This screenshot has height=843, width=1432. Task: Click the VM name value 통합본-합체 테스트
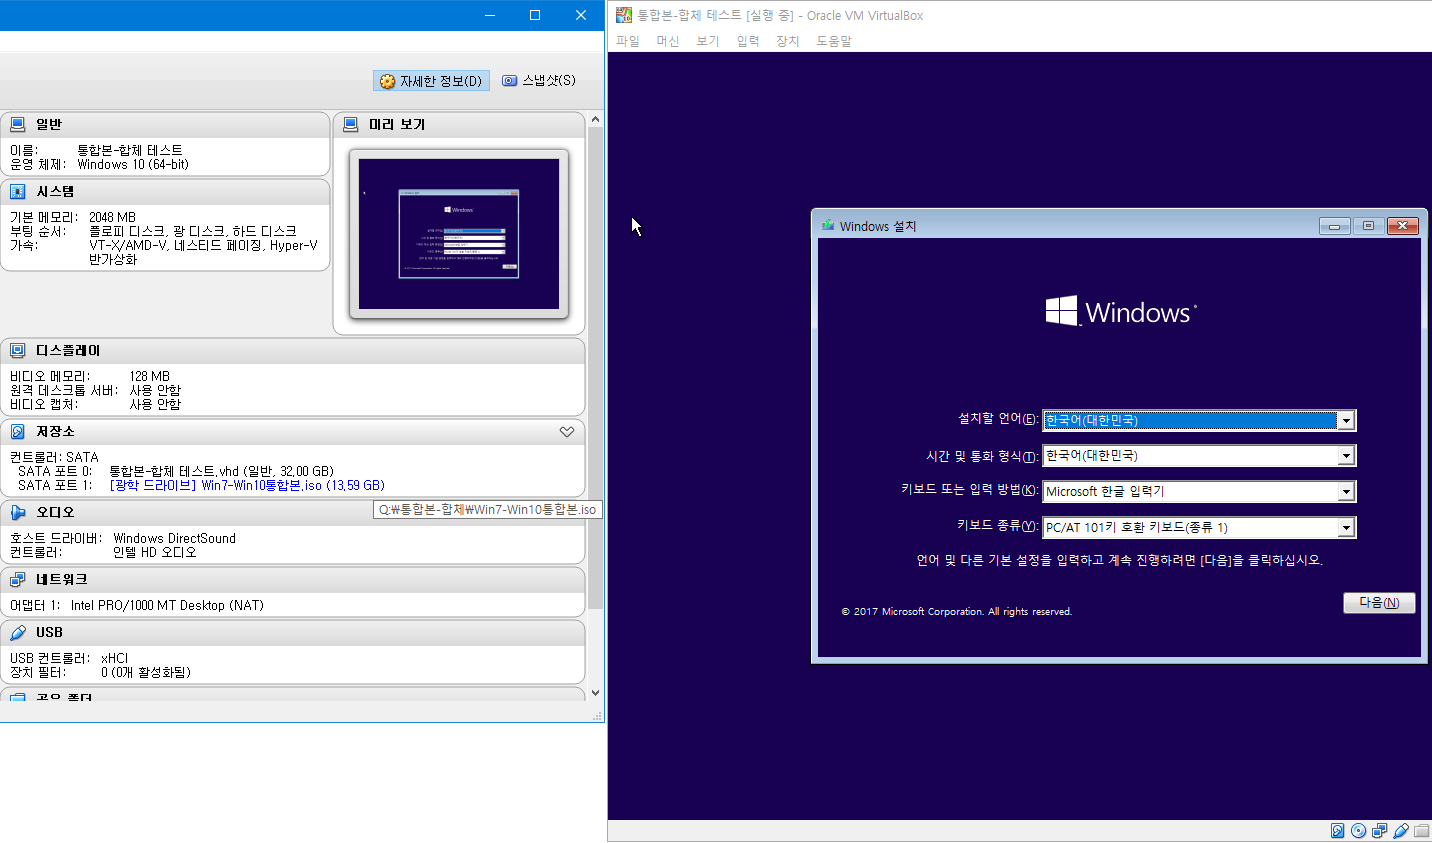pos(130,150)
